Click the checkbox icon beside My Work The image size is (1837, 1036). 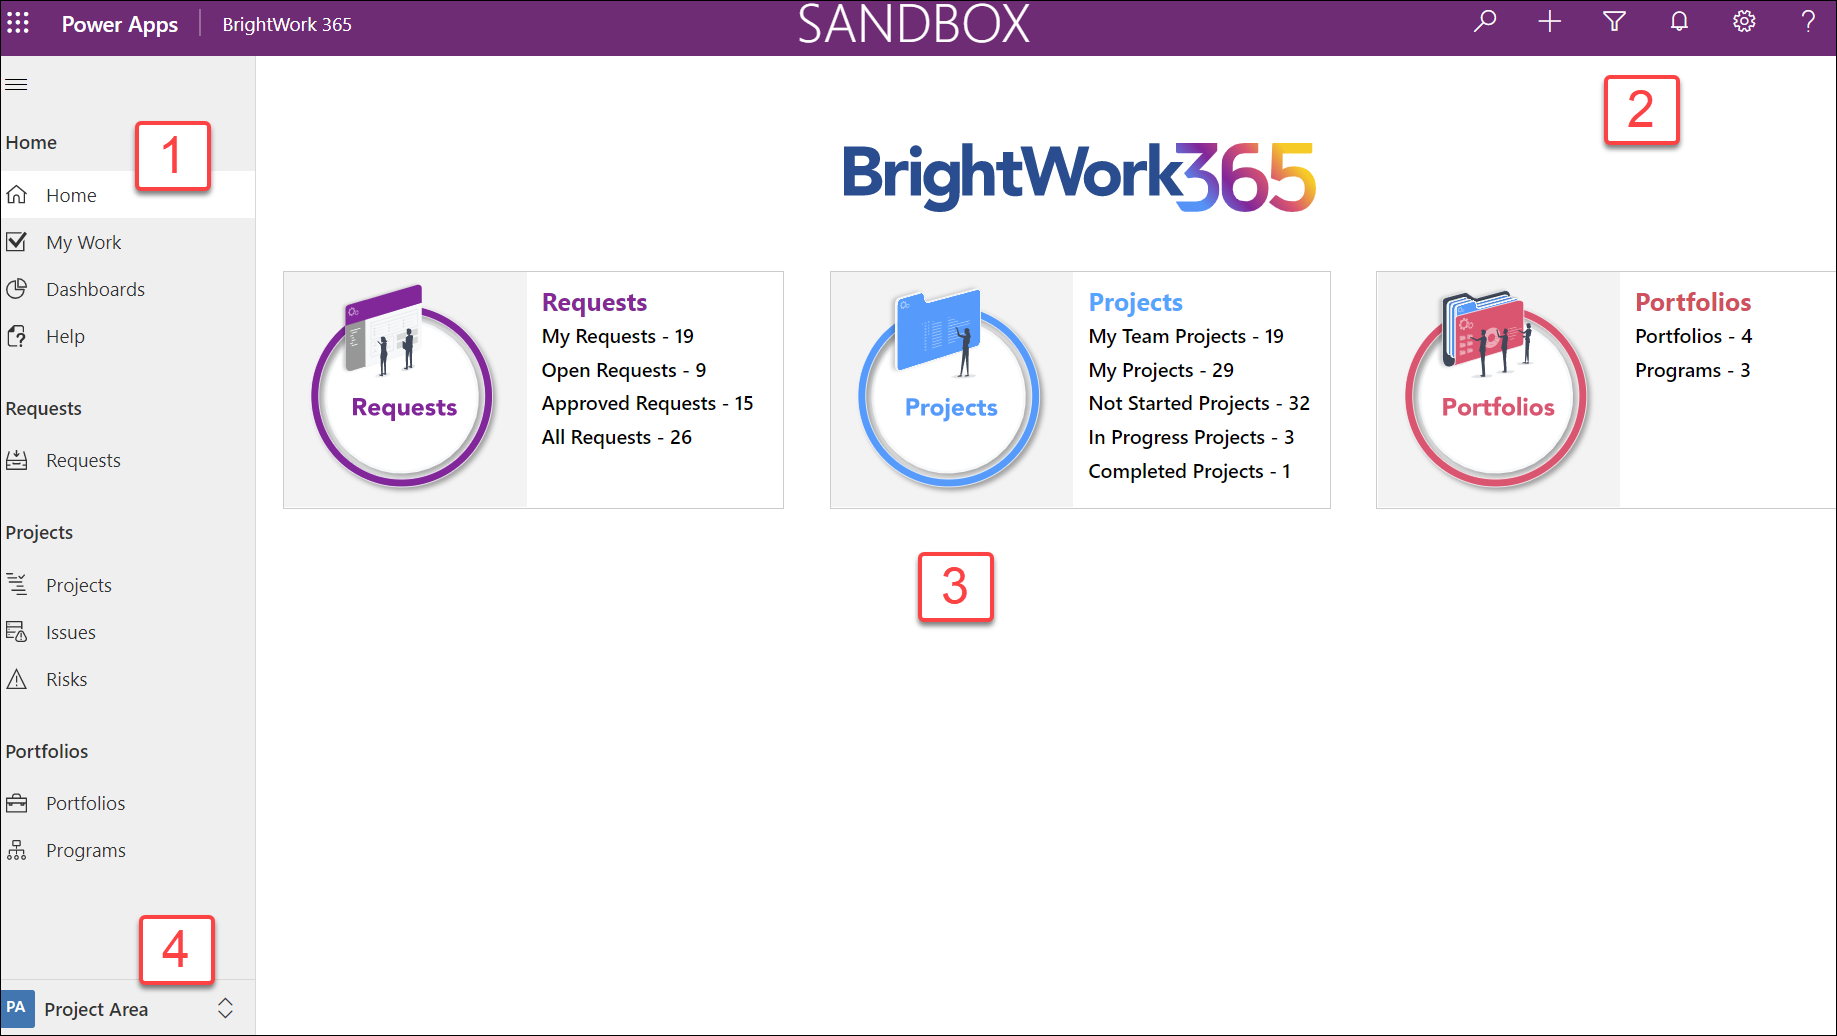tap(17, 241)
